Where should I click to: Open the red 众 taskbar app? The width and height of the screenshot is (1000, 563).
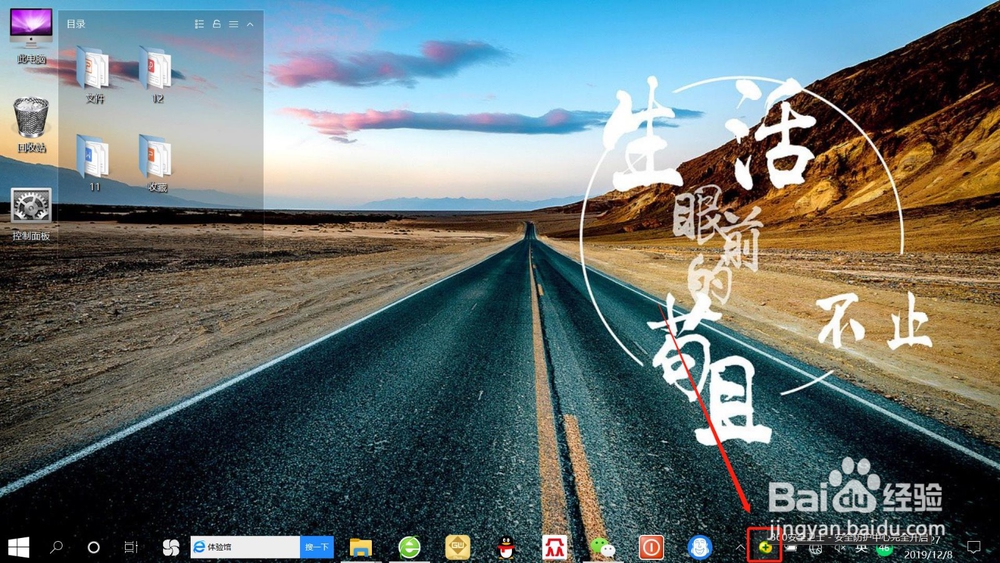554,547
